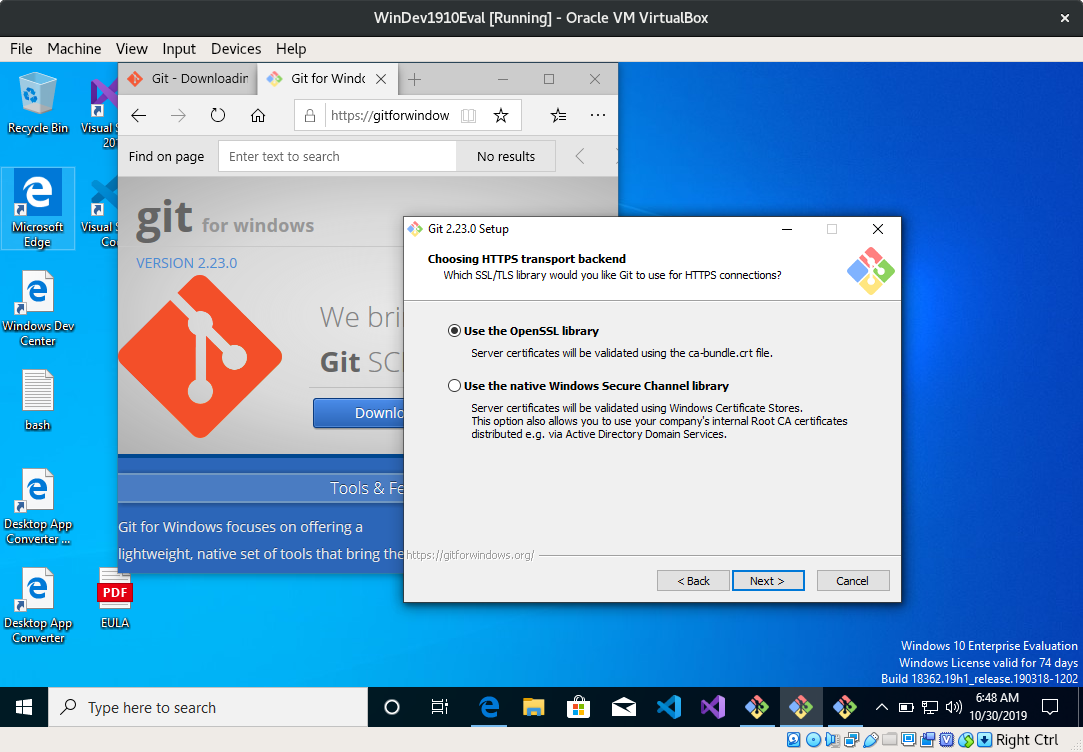Image resolution: width=1083 pixels, height=752 pixels.
Task: Click the Edge back arrow
Action: click(x=139, y=115)
